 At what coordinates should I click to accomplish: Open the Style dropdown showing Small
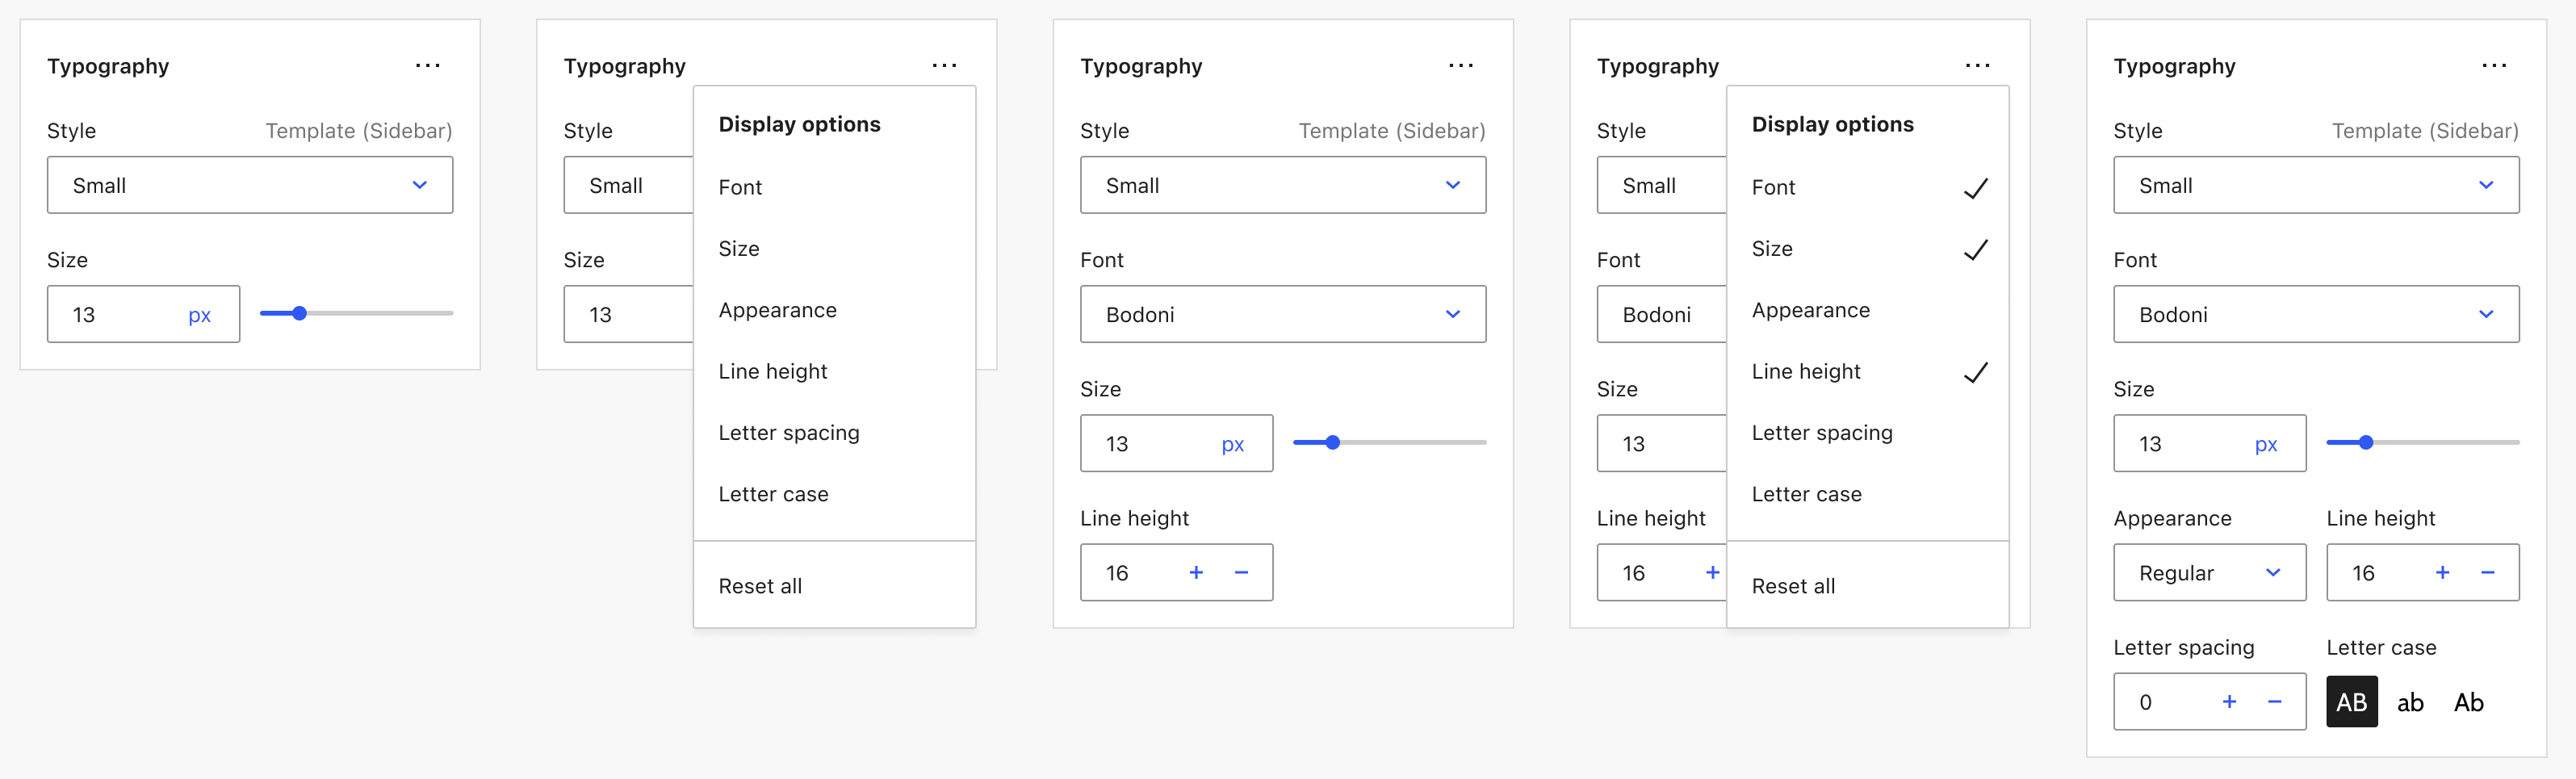250,185
